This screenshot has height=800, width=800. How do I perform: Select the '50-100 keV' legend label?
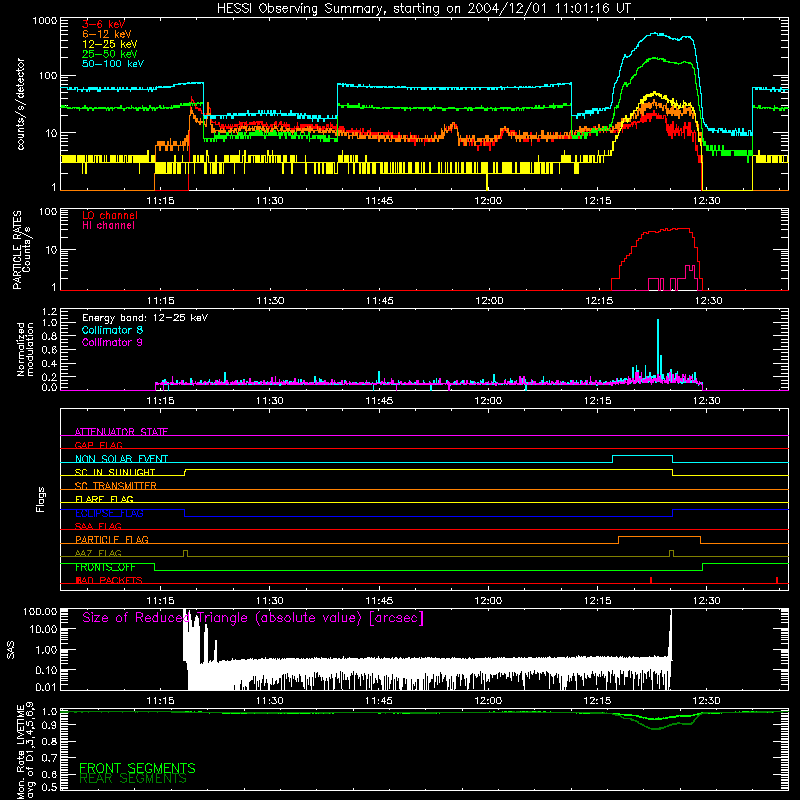click(113, 63)
